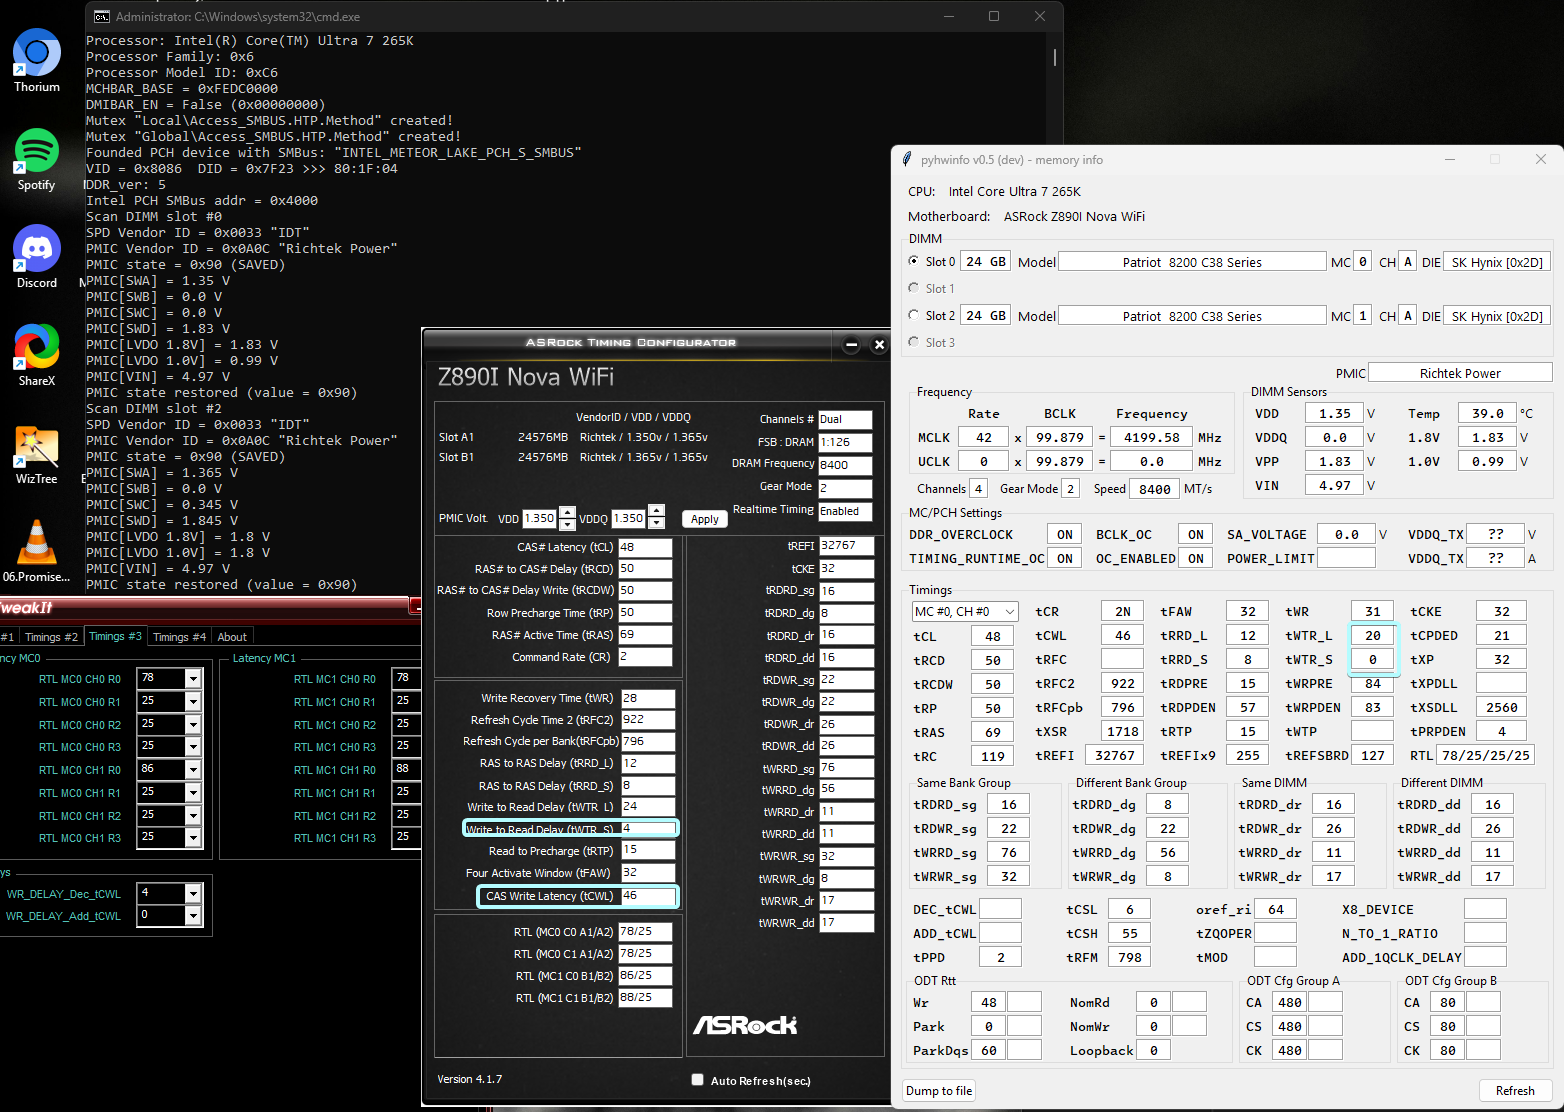Click the Gear Mode field in ASRock
The width and height of the screenshot is (1564, 1112).
[845, 487]
